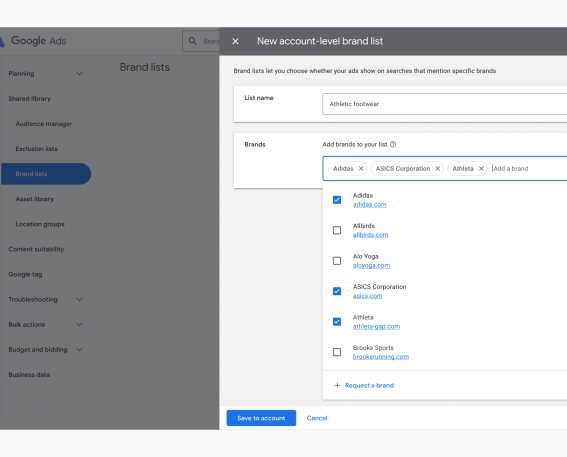Click the Brooks Sports brand name
The height and width of the screenshot is (457, 567).
coord(373,348)
